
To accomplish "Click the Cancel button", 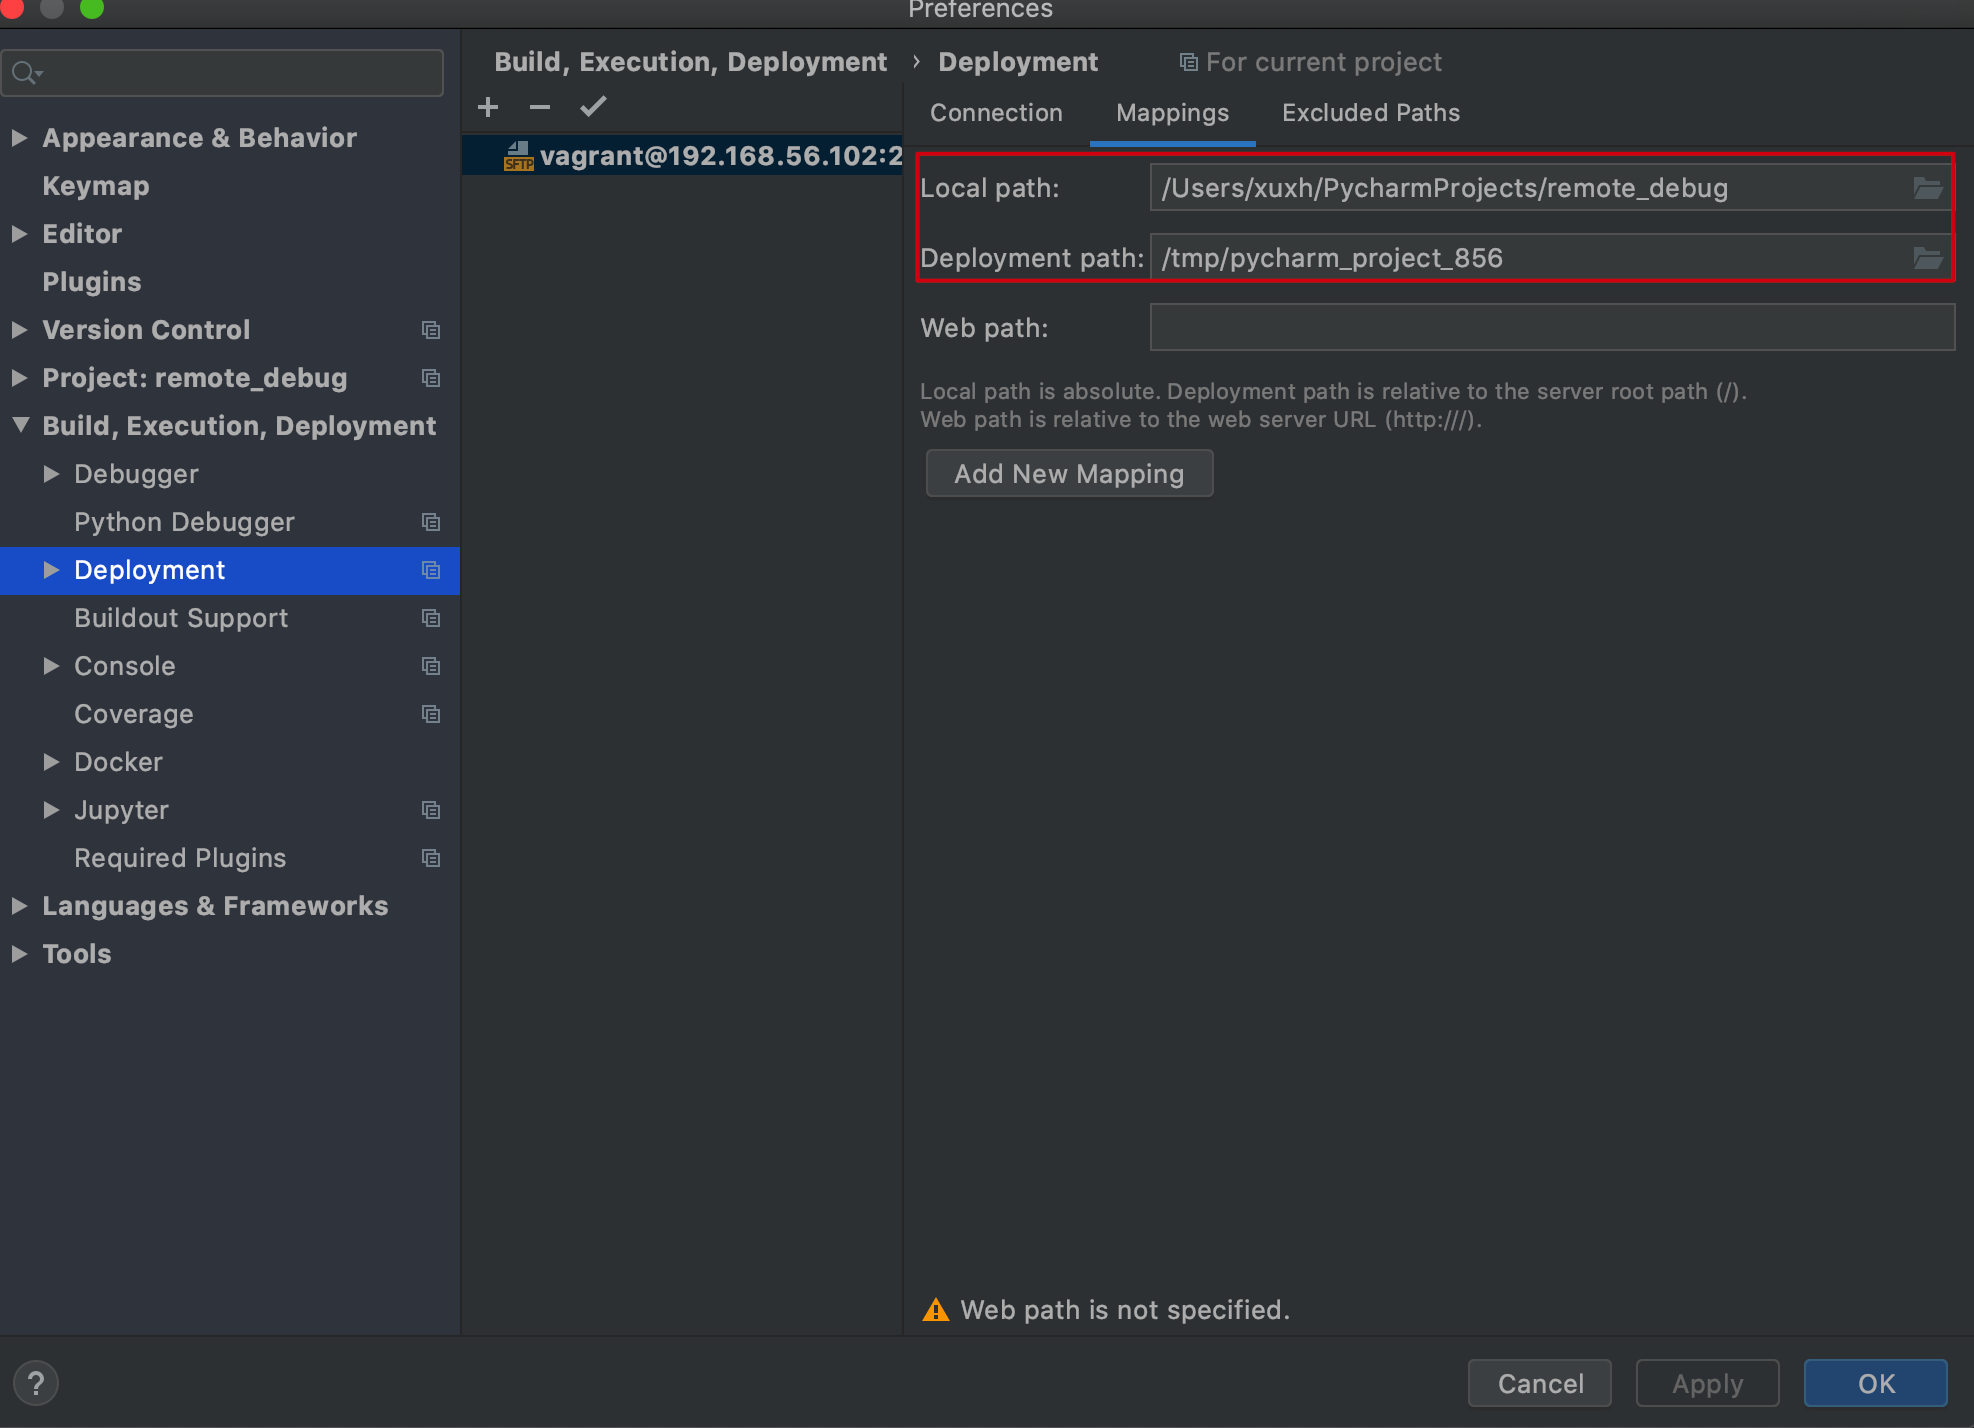I will 1540,1383.
